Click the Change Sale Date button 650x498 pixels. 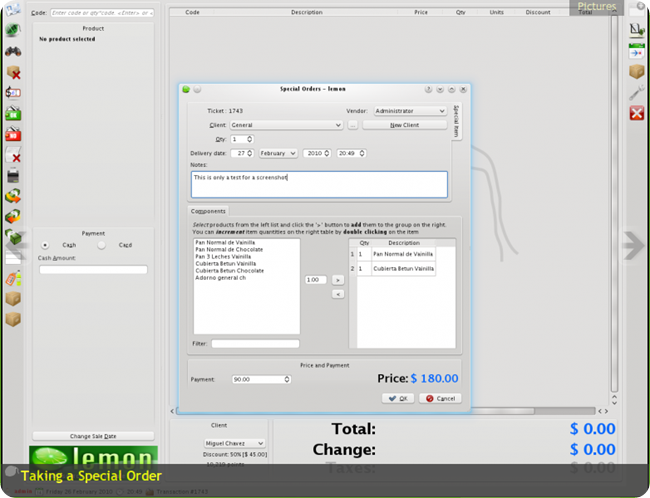coord(93,436)
